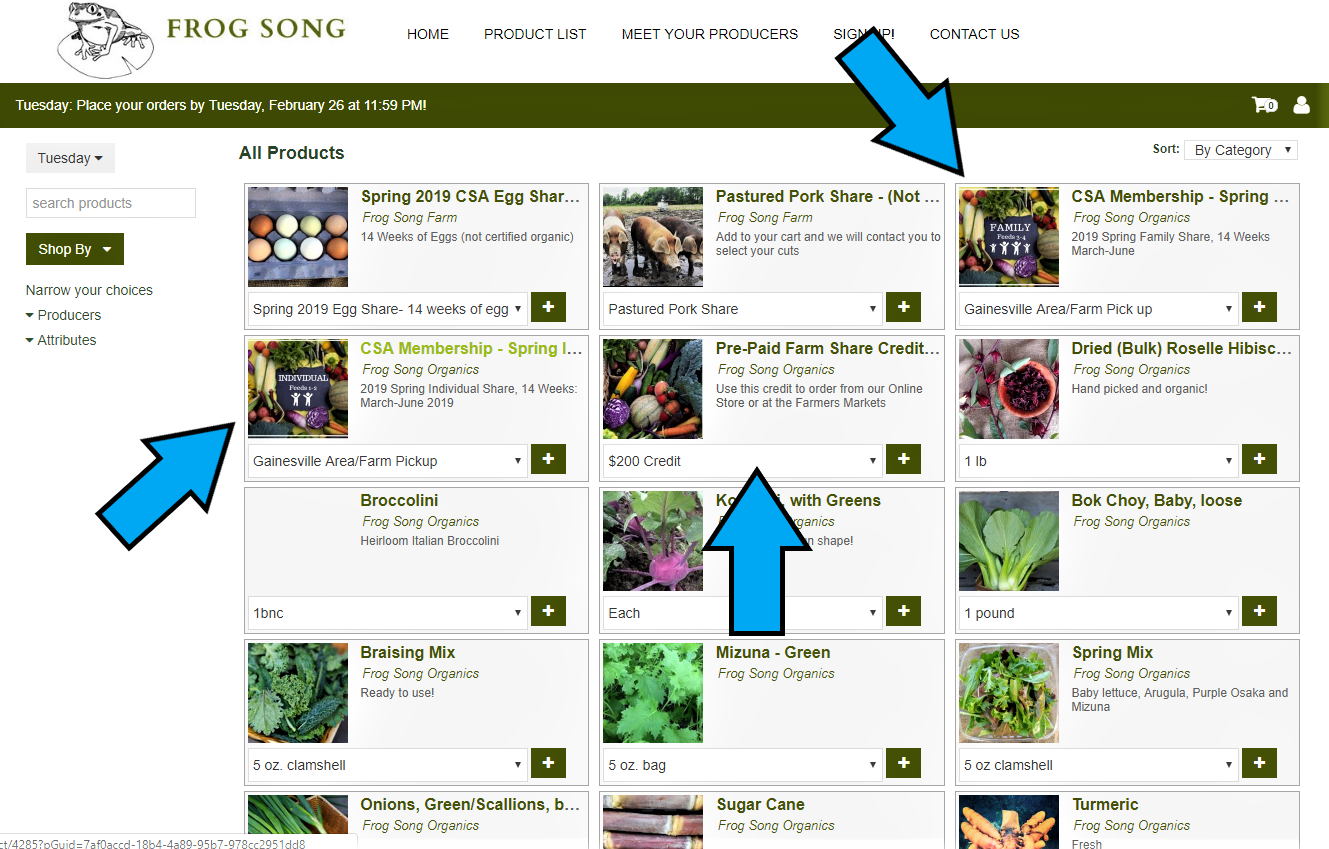This screenshot has height=849, width=1329.
Task: Click the Frog Song frog logo
Action: 100,40
